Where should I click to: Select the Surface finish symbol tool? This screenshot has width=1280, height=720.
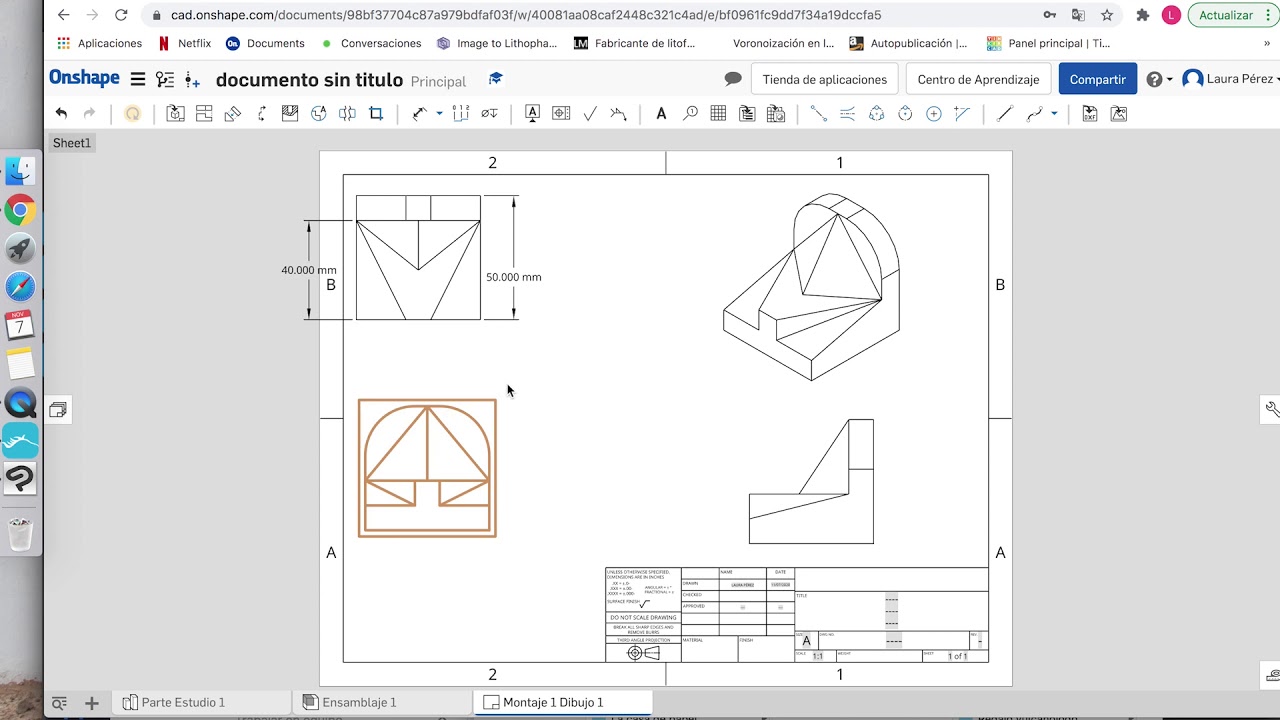tap(590, 114)
